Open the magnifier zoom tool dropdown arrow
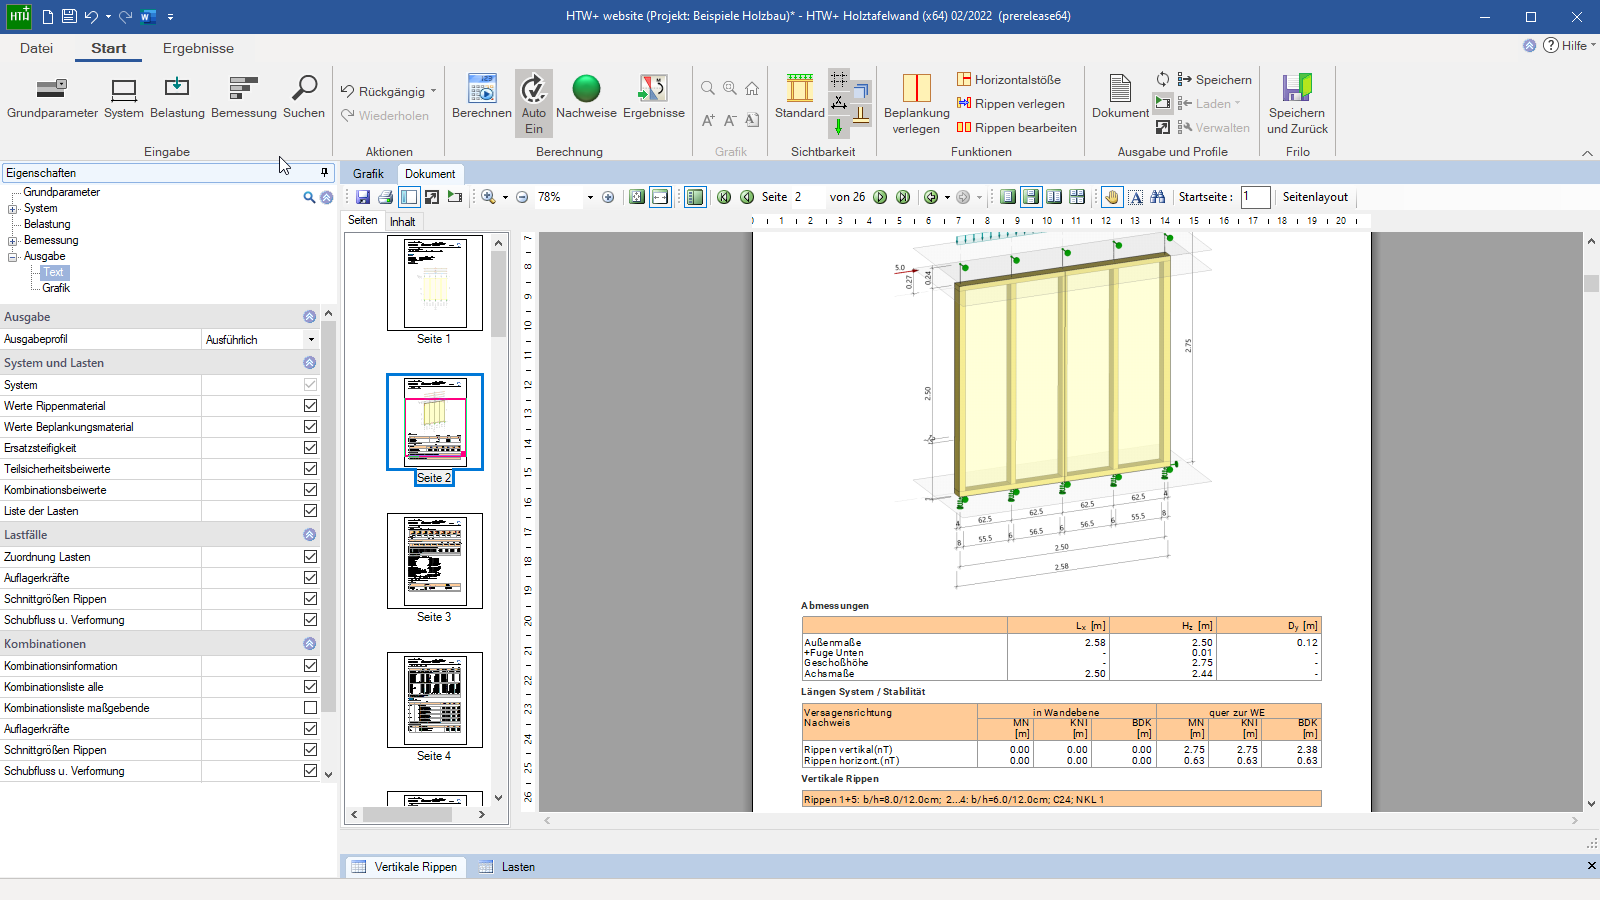The height and width of the screenshot is (900, 1600). (x=505, y=197)
